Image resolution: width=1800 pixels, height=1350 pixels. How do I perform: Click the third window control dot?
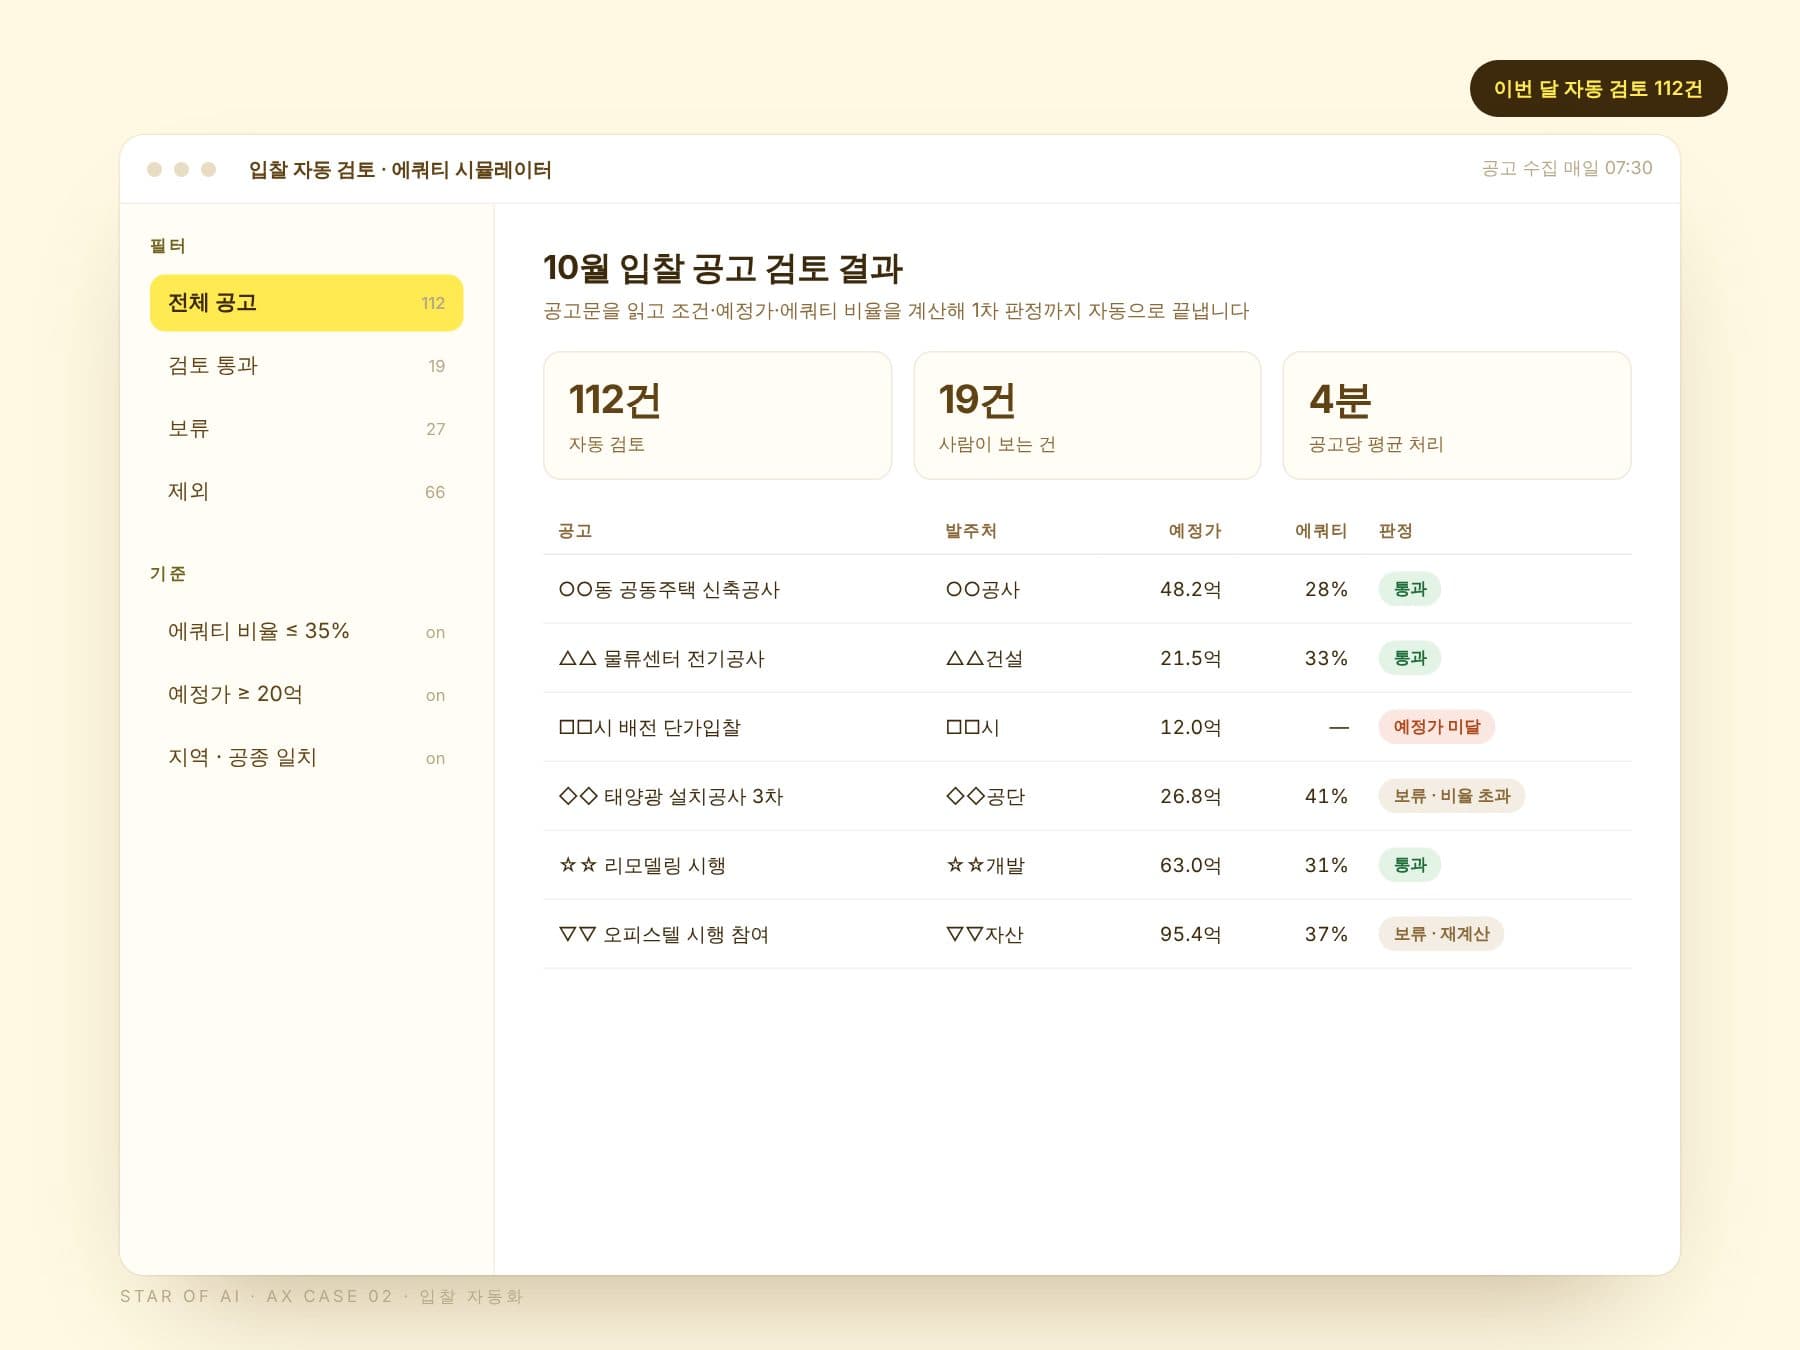tap(208, 169)
